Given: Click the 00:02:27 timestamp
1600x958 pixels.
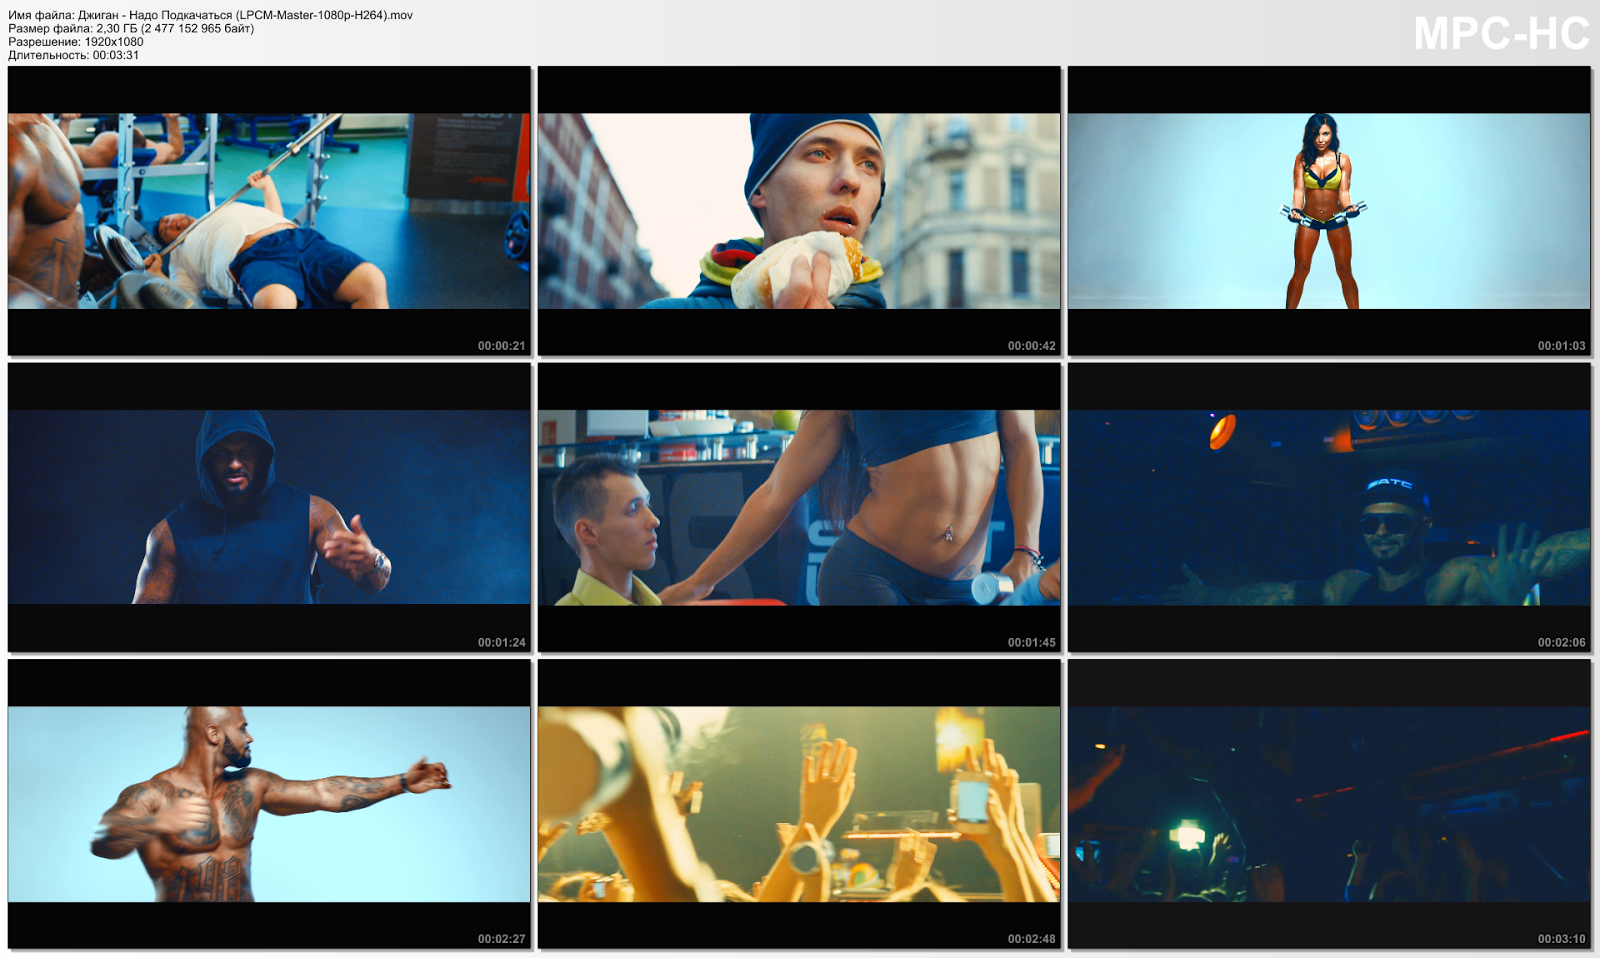Looking at the screenshot, I should (501, 939).
